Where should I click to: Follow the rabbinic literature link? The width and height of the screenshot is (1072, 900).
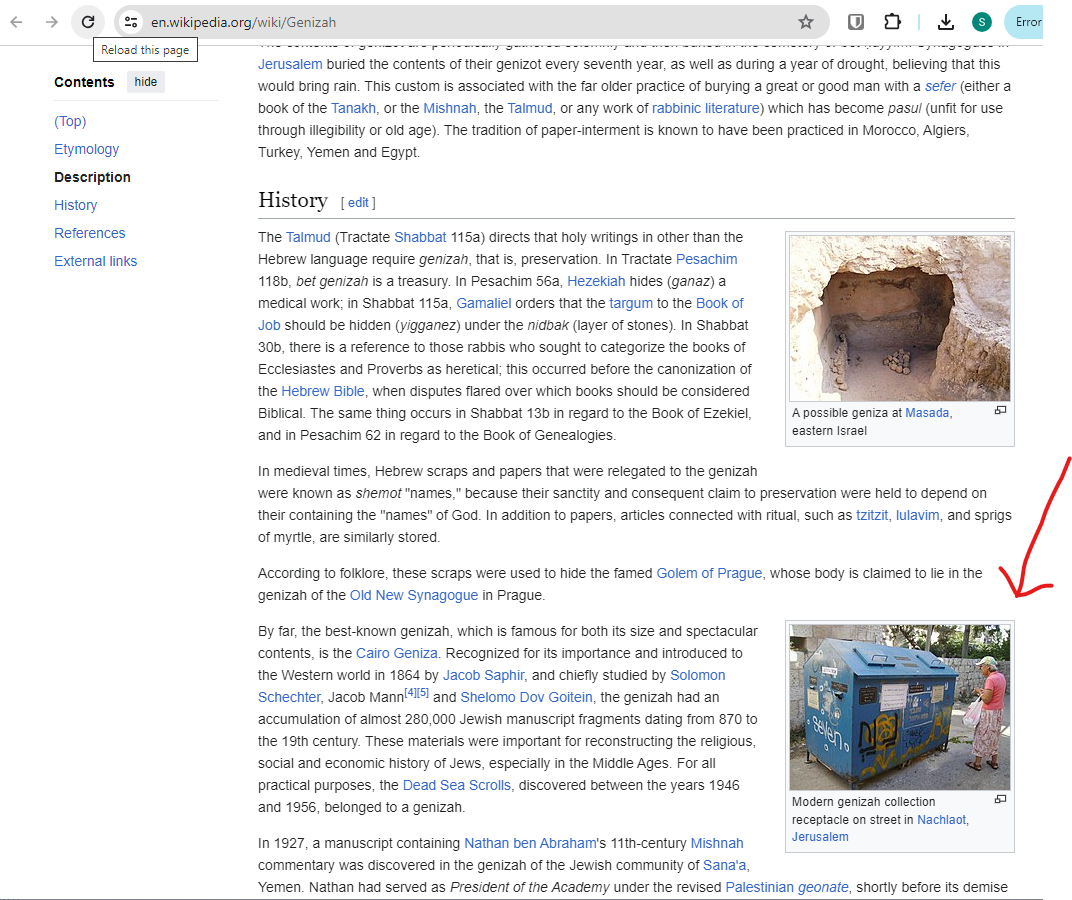pos(706,108)
